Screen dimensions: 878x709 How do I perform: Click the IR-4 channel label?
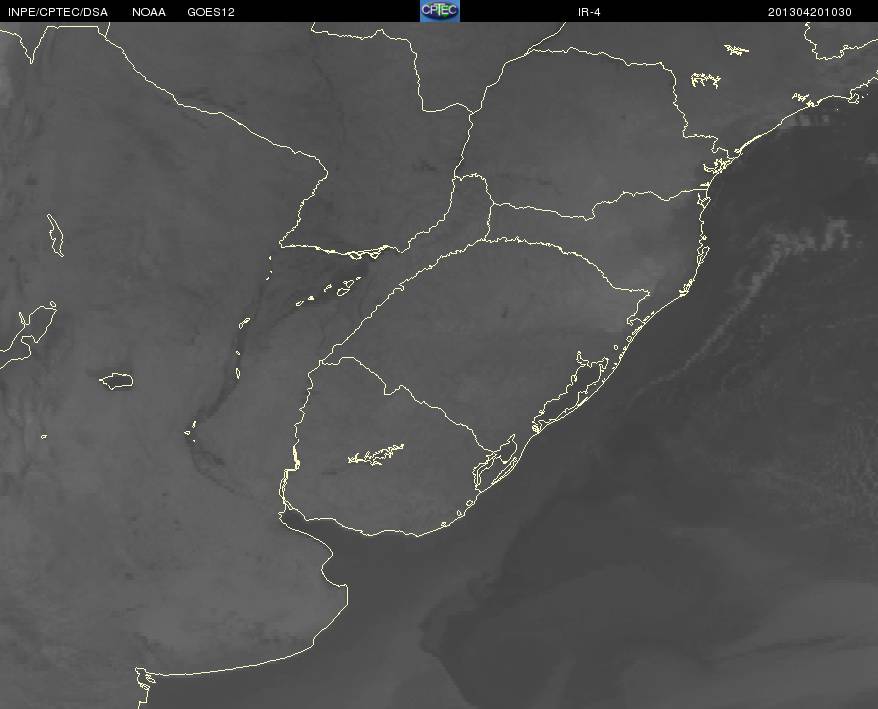(x=589, y=12)
